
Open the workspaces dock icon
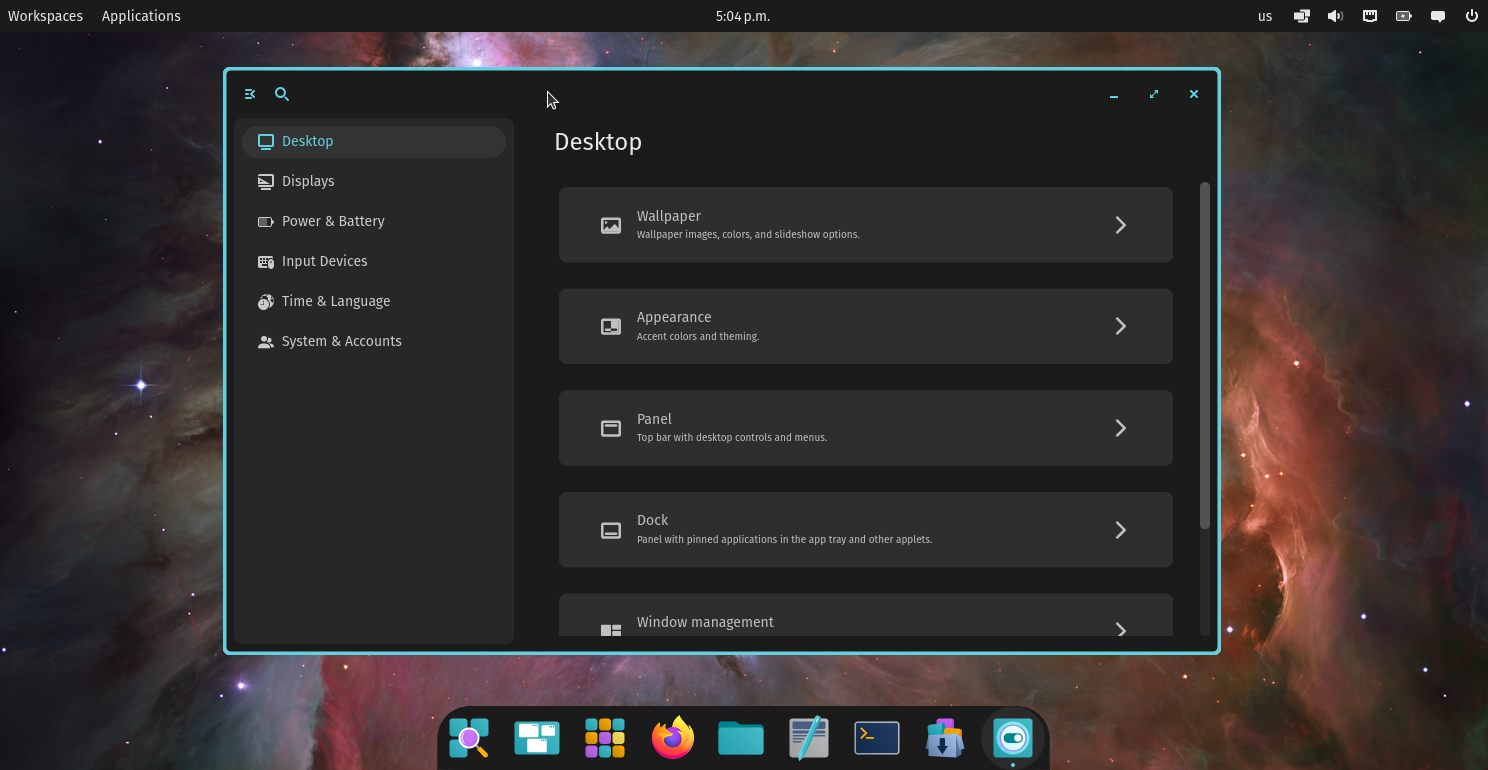(537, 738)
